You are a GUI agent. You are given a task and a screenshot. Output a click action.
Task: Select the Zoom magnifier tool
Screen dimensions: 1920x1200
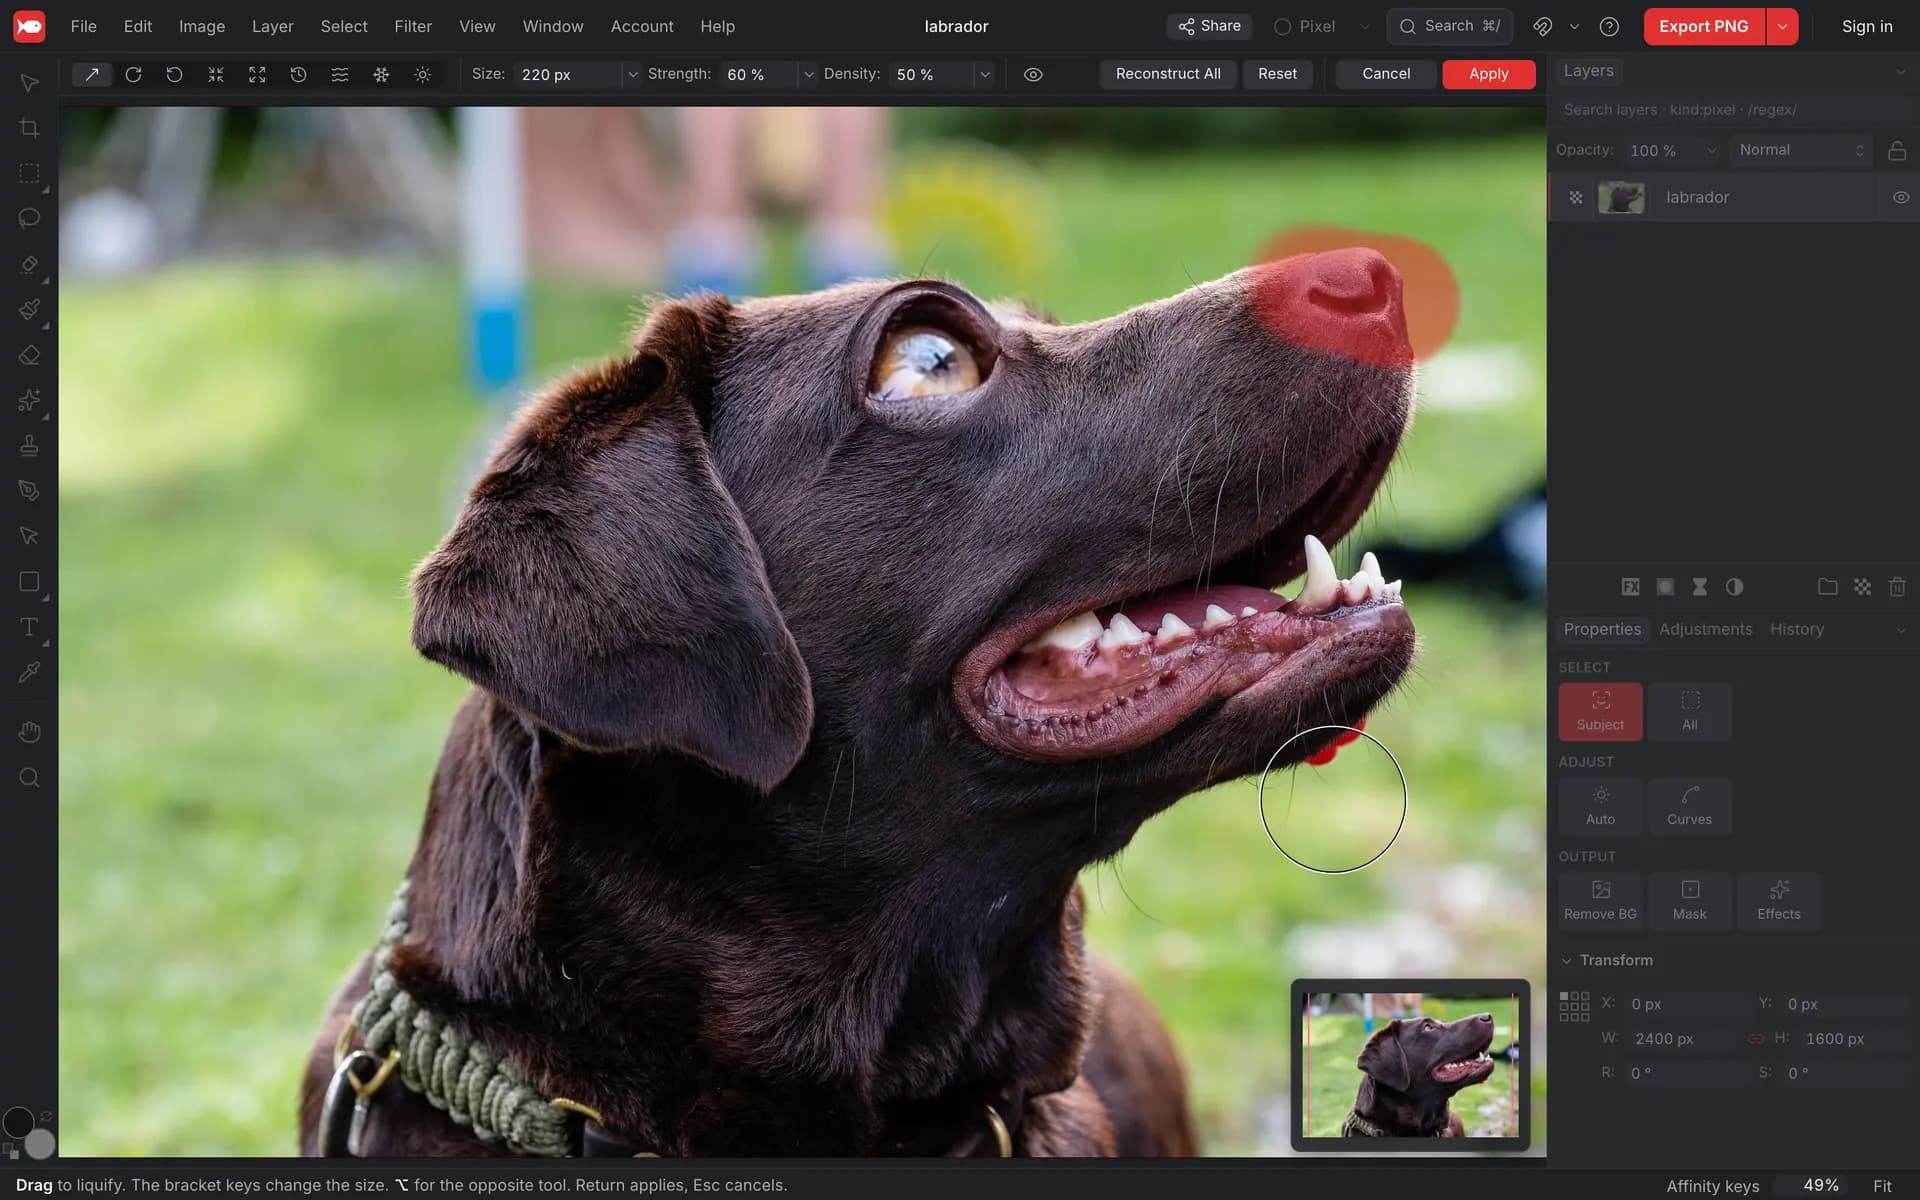(x=29, y=777)
